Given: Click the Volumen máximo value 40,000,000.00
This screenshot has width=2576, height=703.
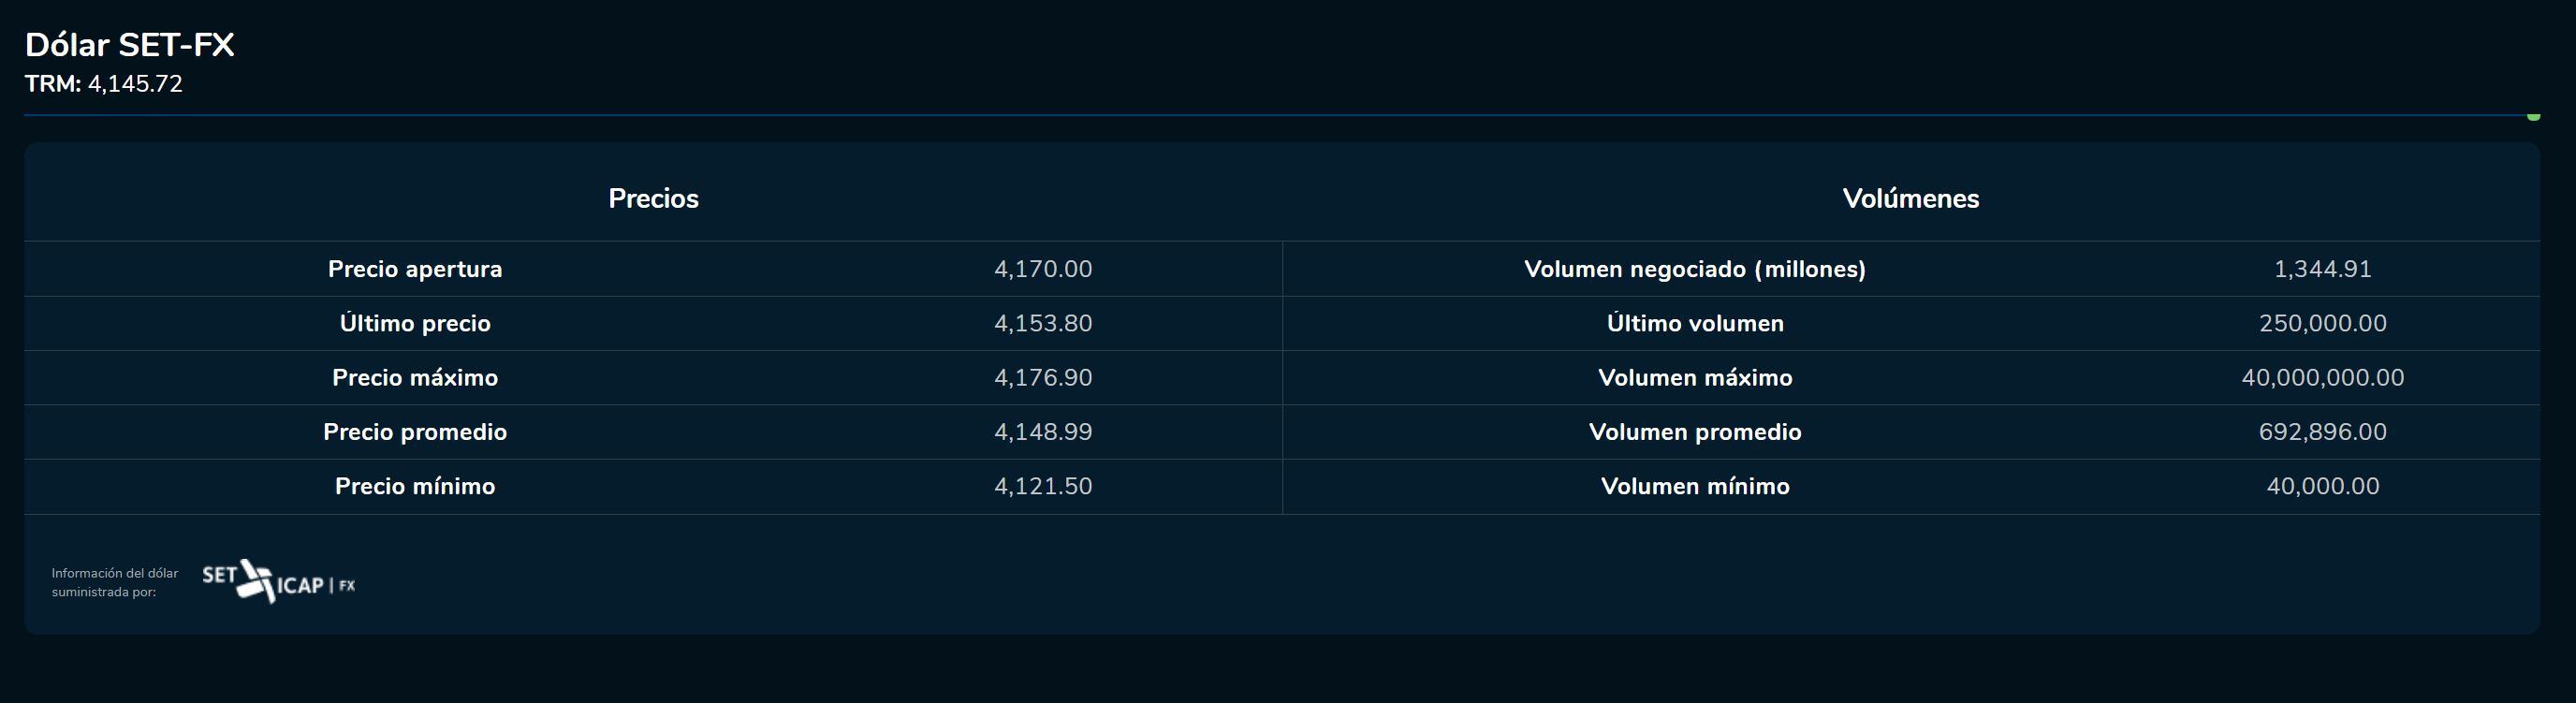Looking at the screenshot, I should coord(2322,377).
